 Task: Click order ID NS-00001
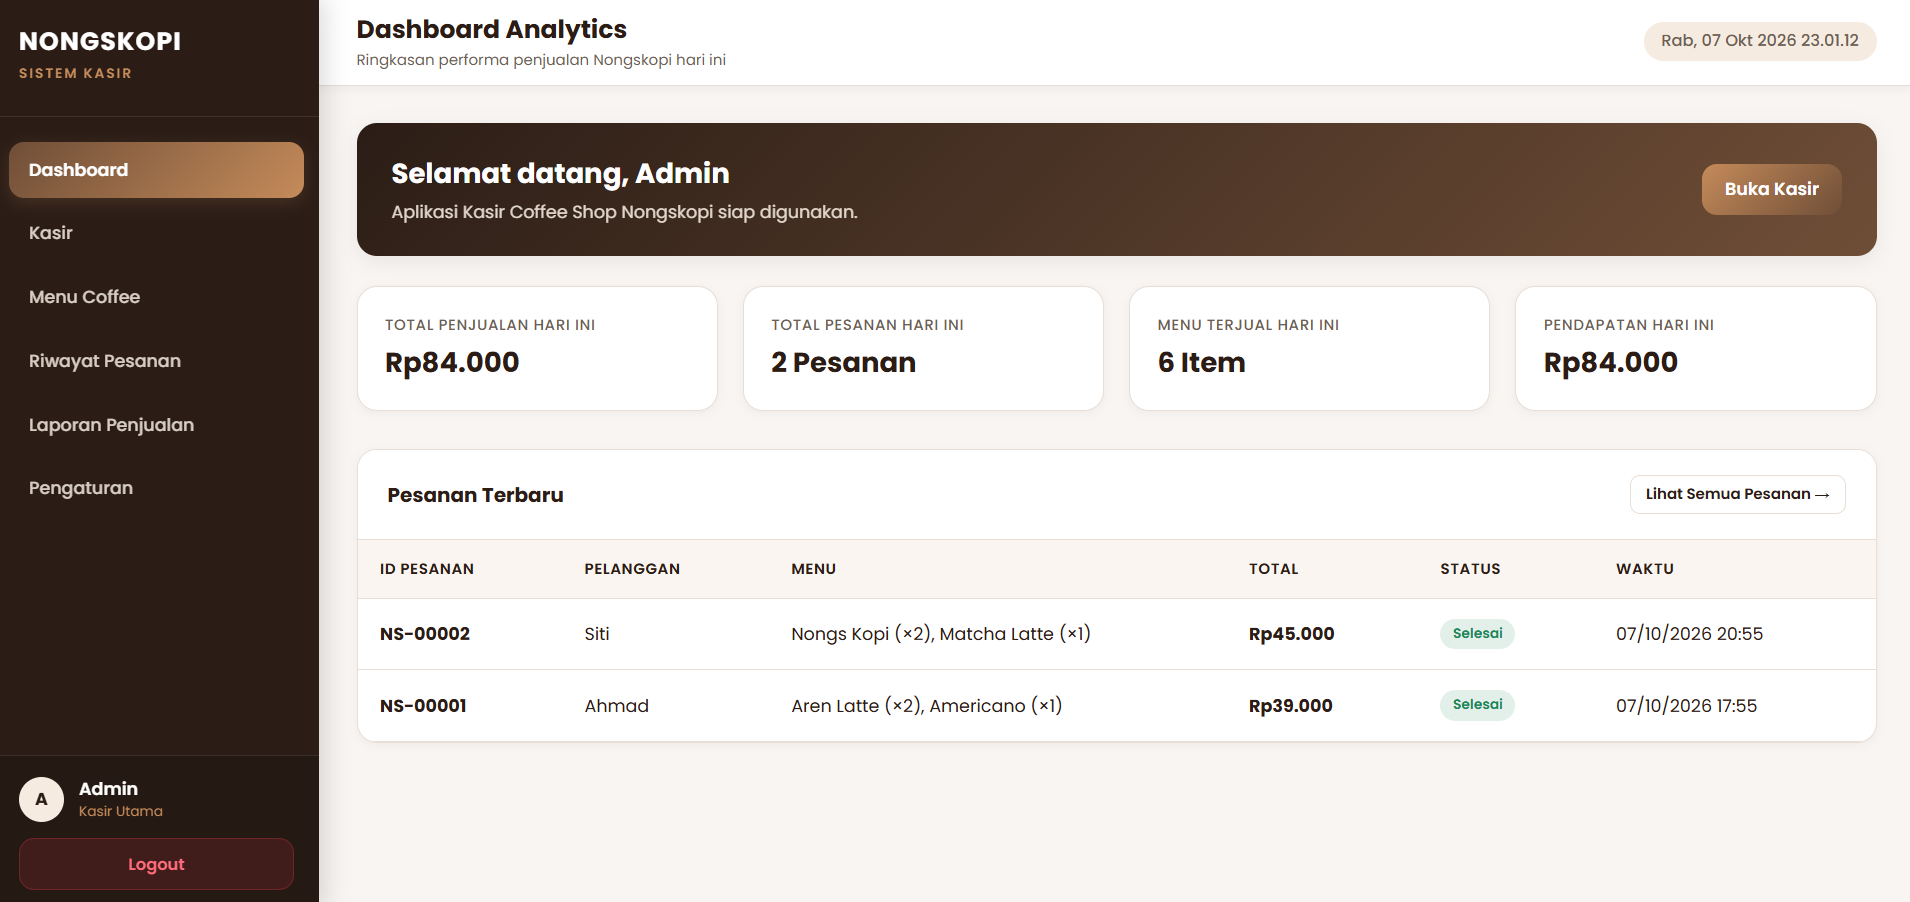click(x=423, y=706)
